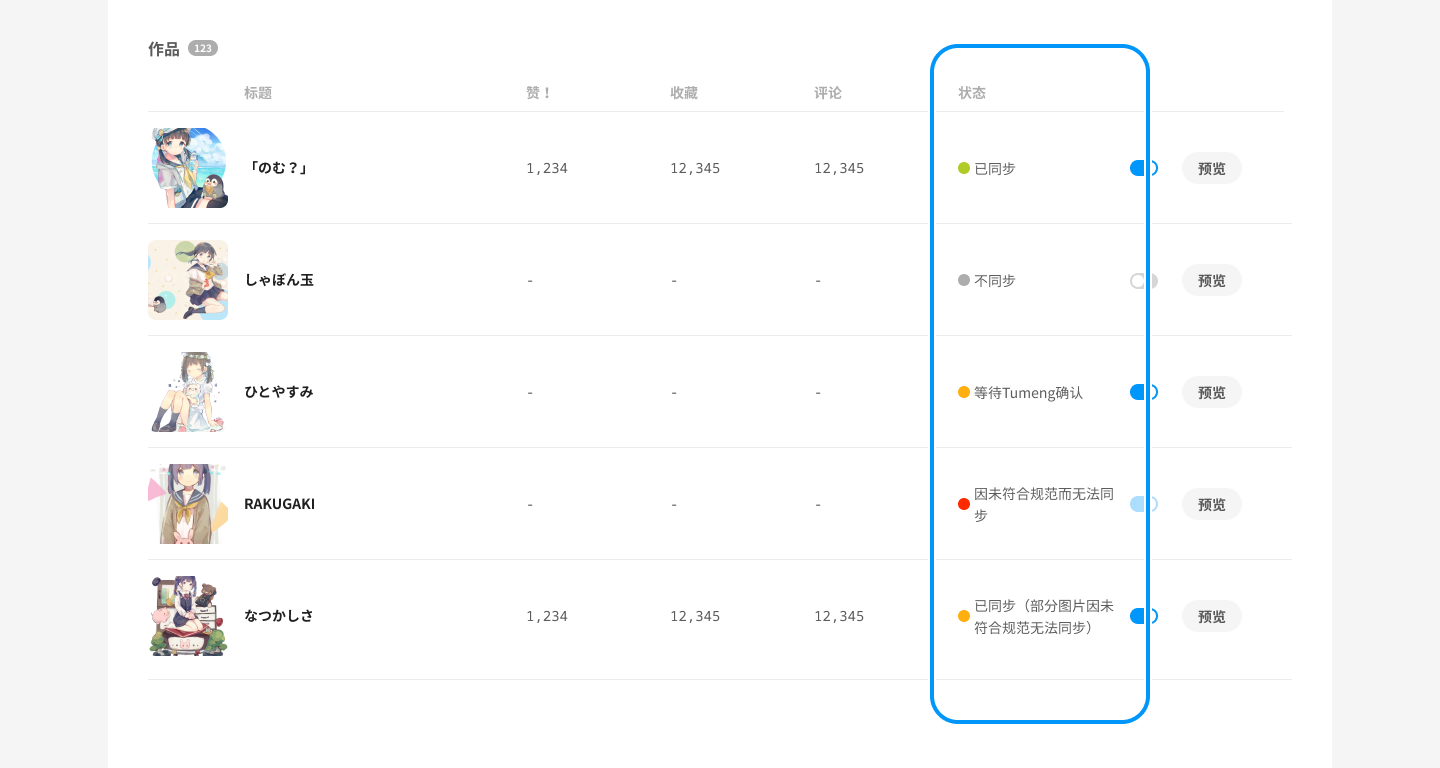Open preview for RAKUGAKI

pyautogui.click(x=1211, y=504)
